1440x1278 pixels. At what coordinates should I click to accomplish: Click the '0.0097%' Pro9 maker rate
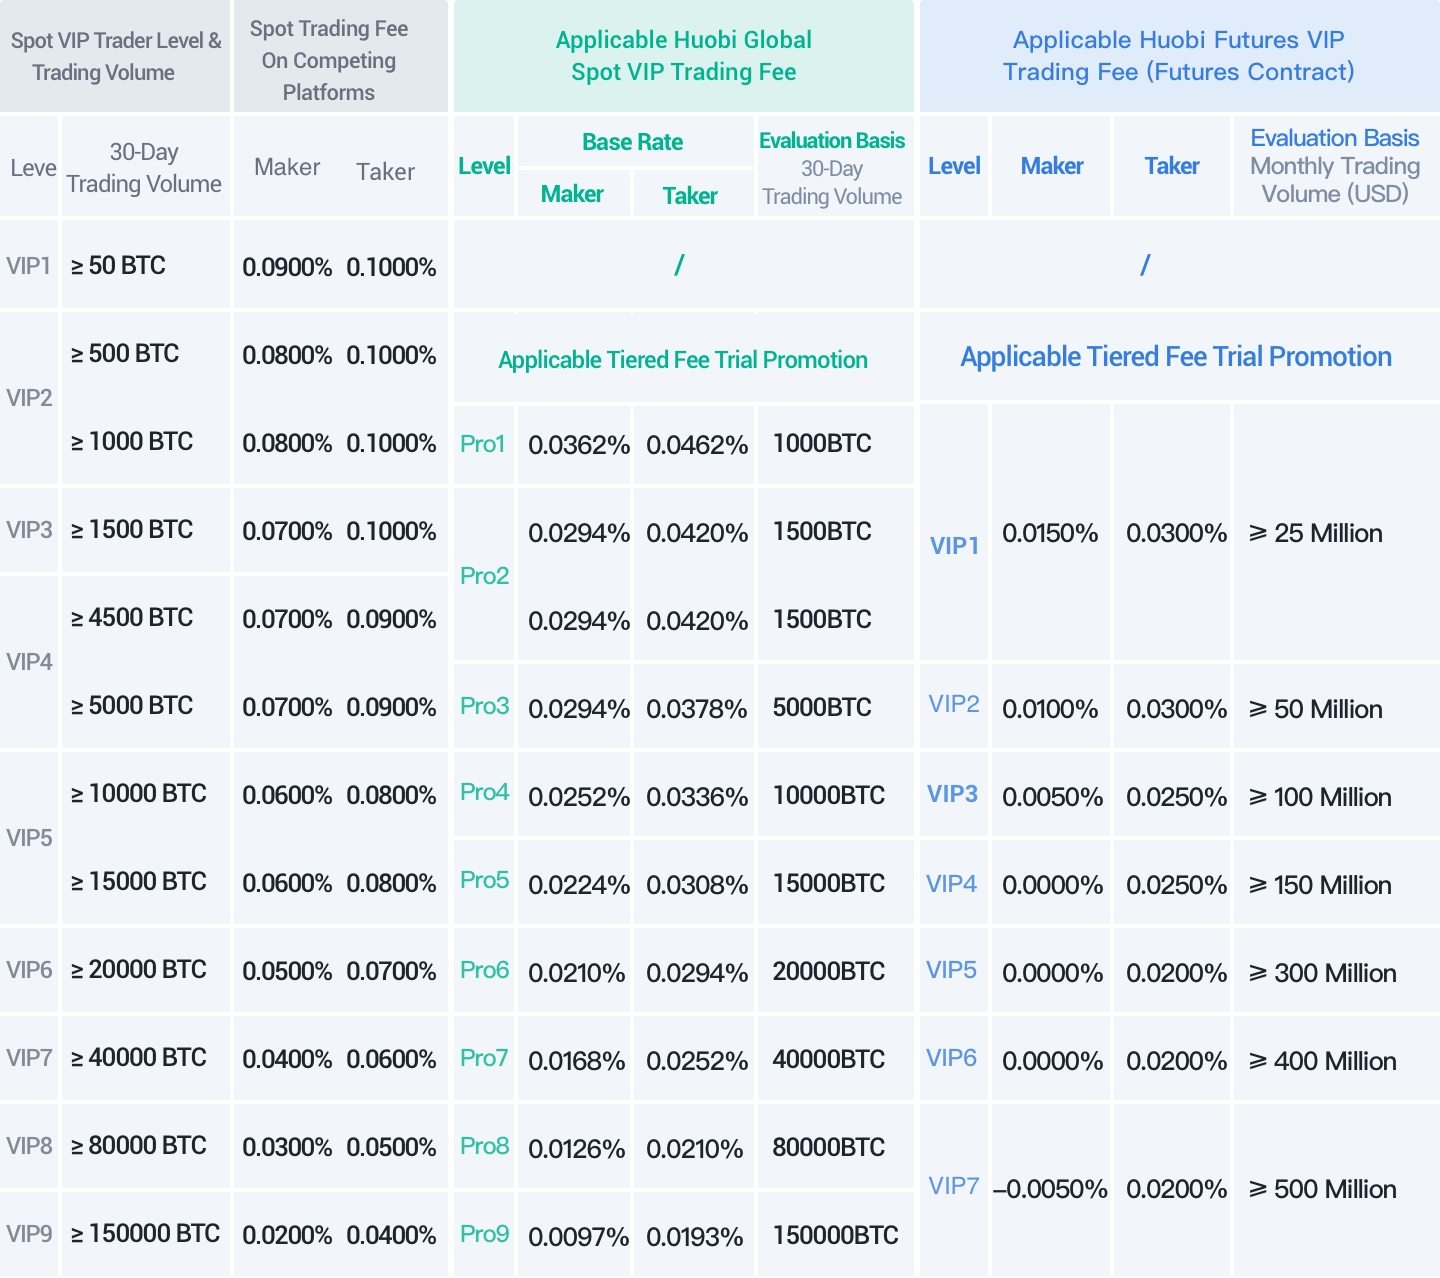click(x=578, y=1237)
